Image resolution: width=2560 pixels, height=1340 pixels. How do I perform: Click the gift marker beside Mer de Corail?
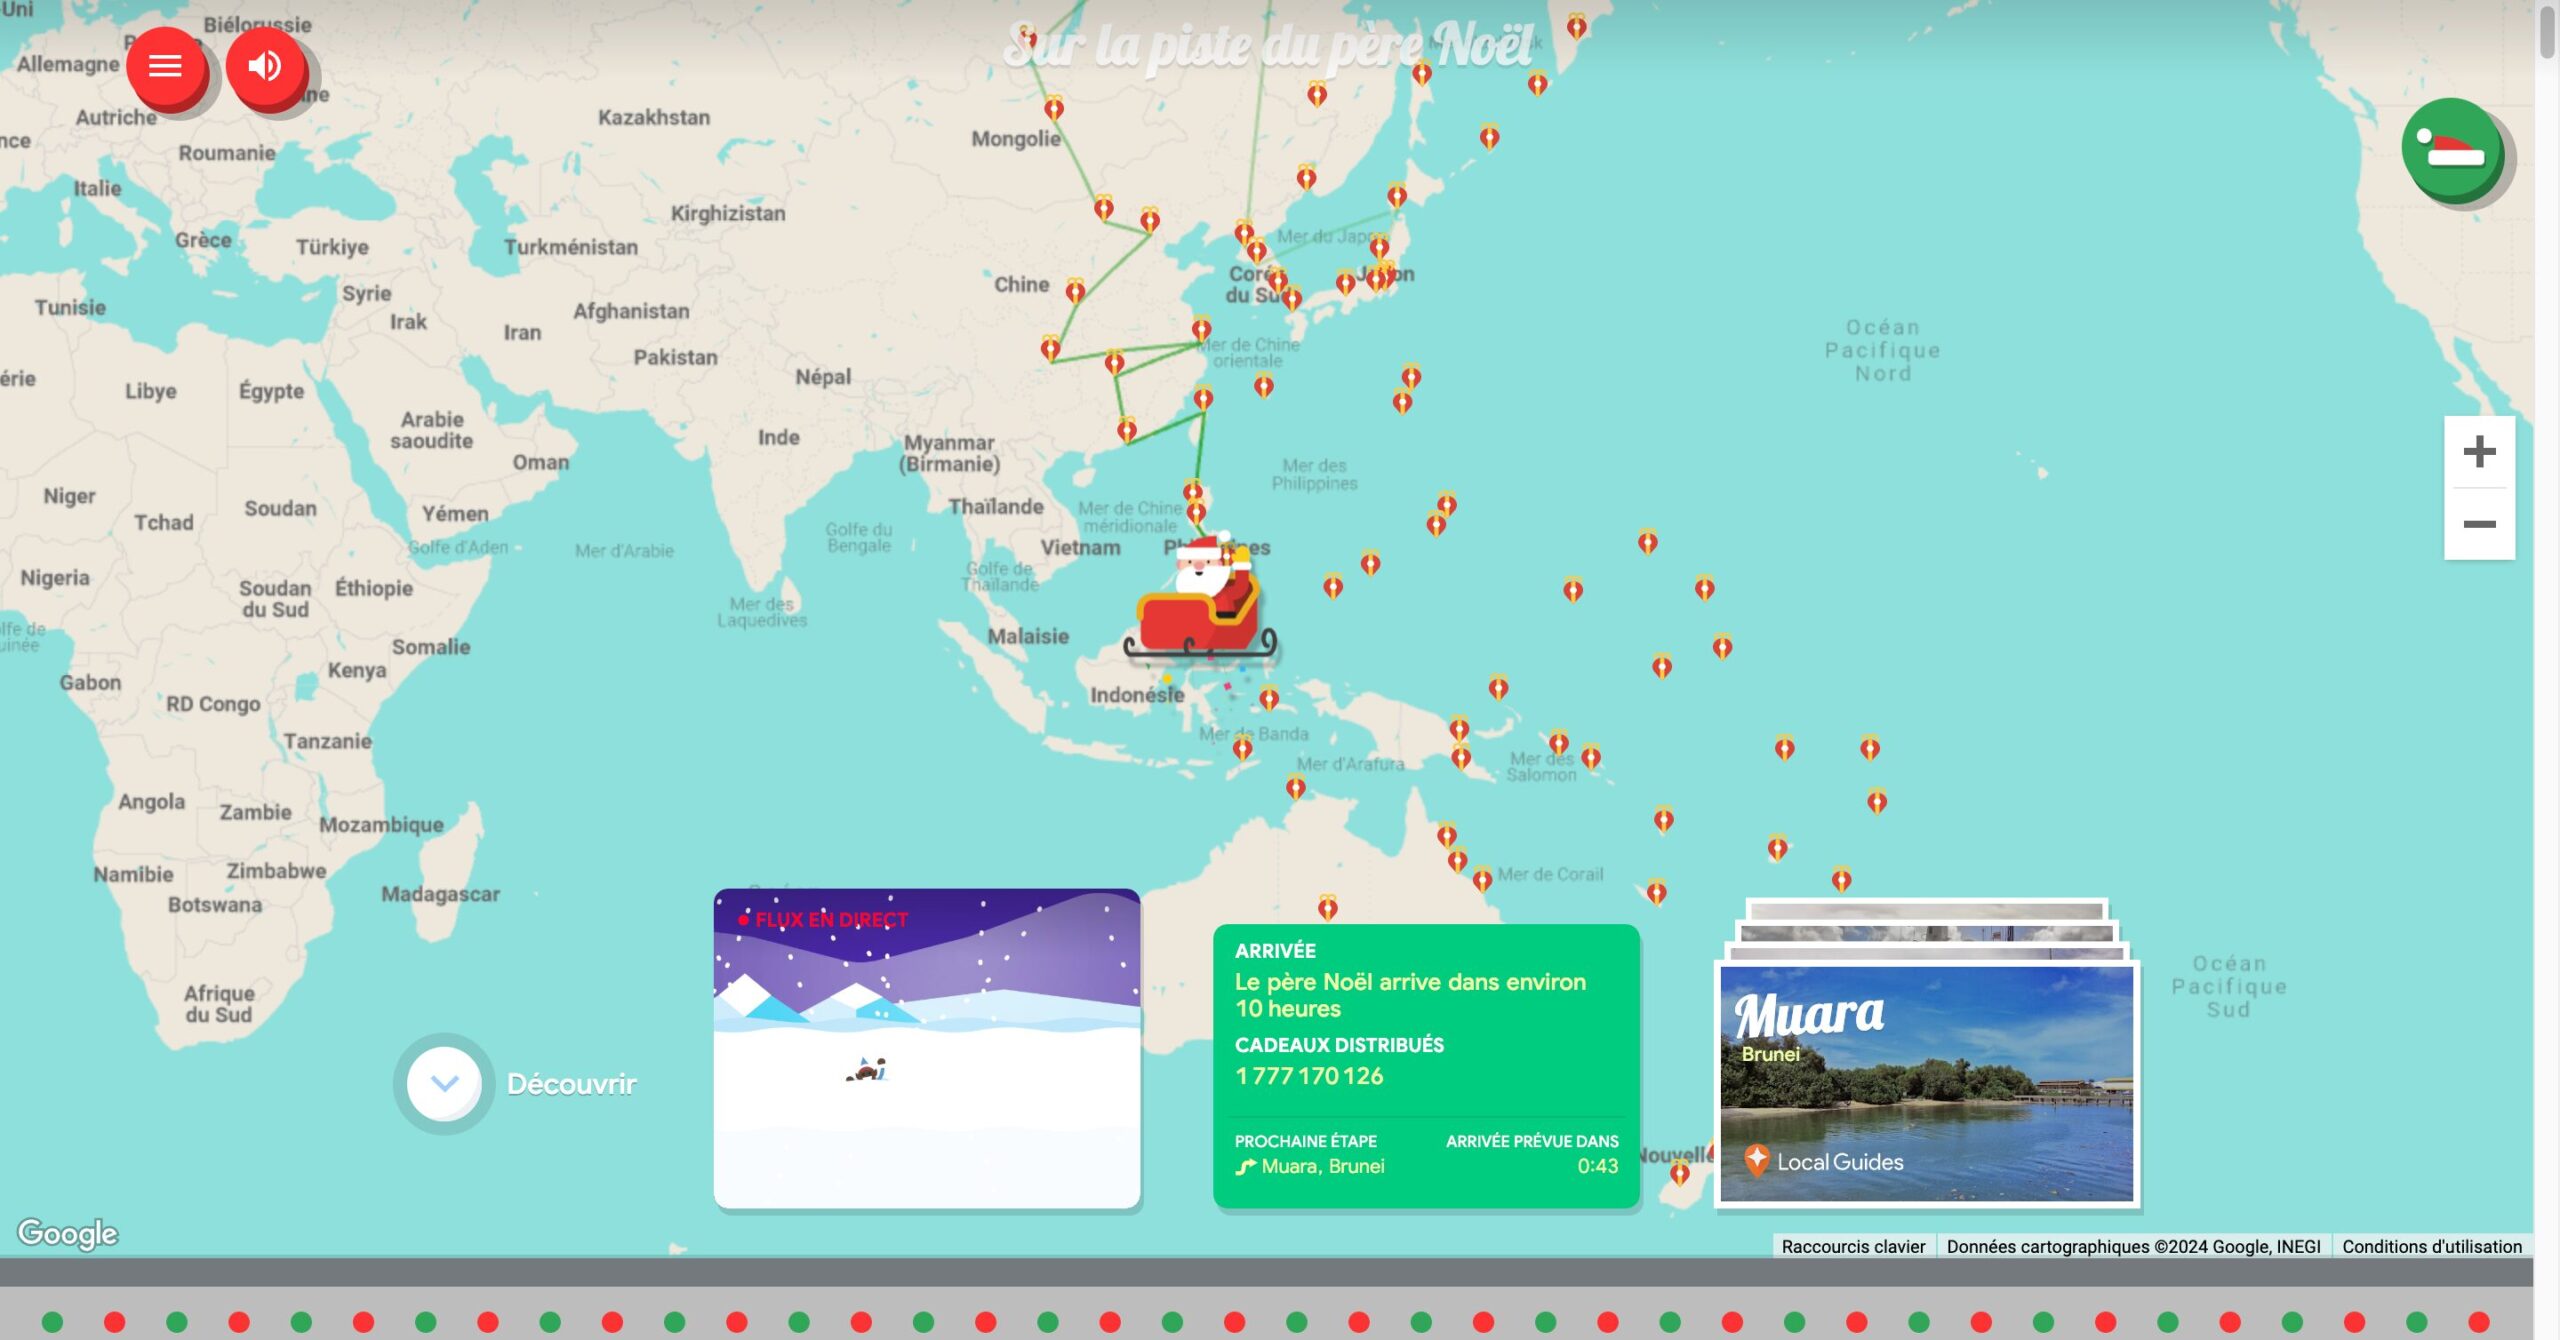pos(1482,879)
